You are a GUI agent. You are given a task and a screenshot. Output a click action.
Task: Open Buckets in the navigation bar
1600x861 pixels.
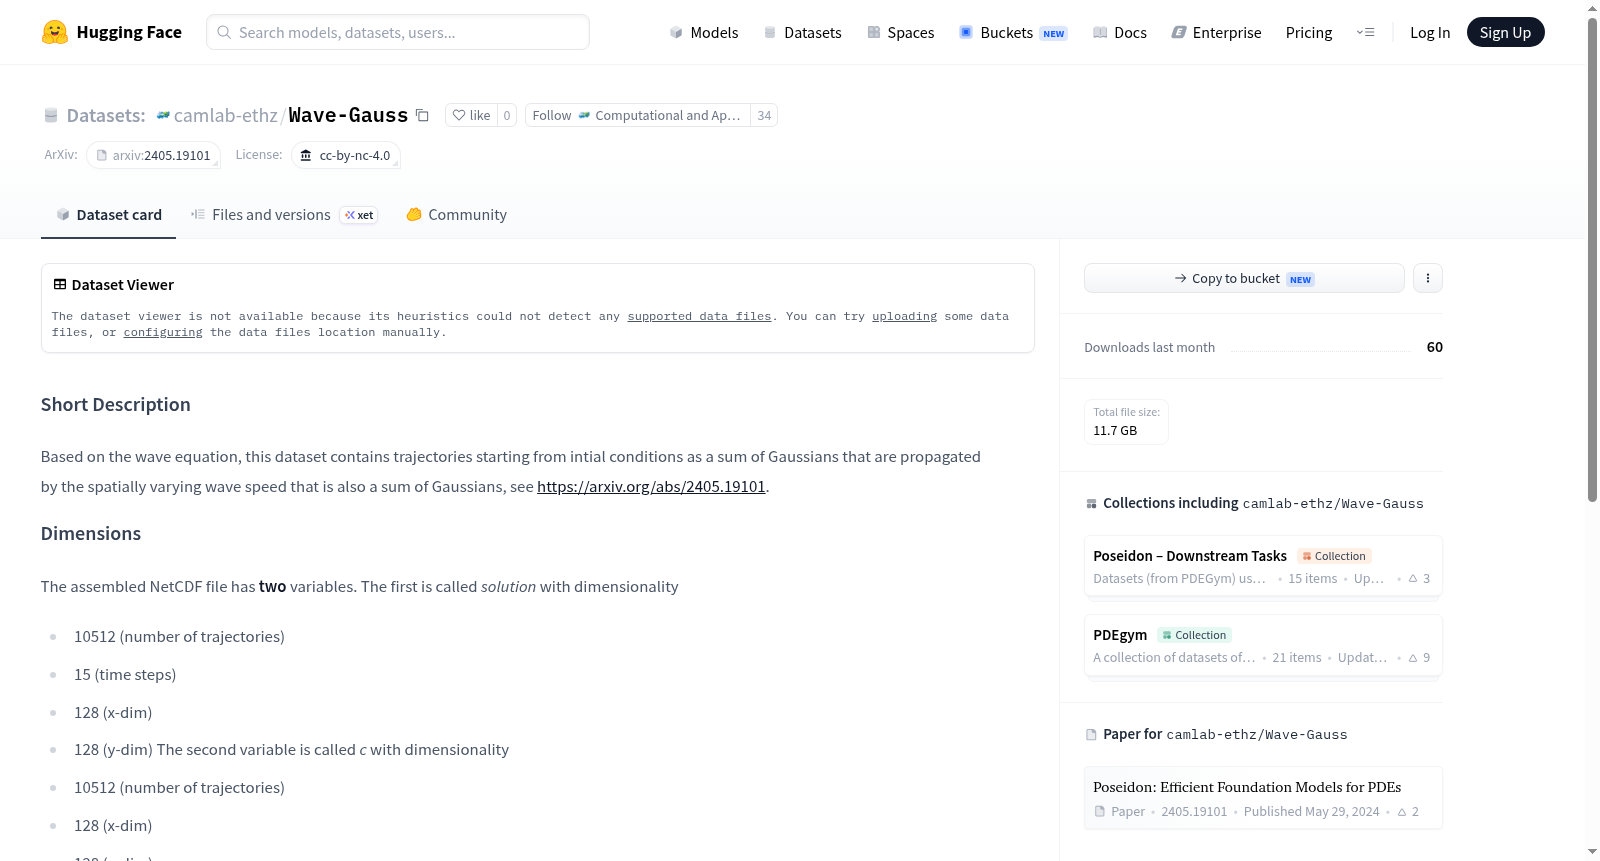click(x=1013, y=32)
